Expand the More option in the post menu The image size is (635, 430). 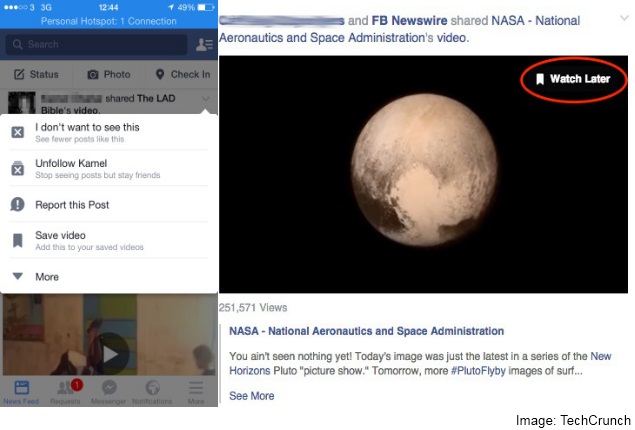pyautogui.click(x=109, y=277)
